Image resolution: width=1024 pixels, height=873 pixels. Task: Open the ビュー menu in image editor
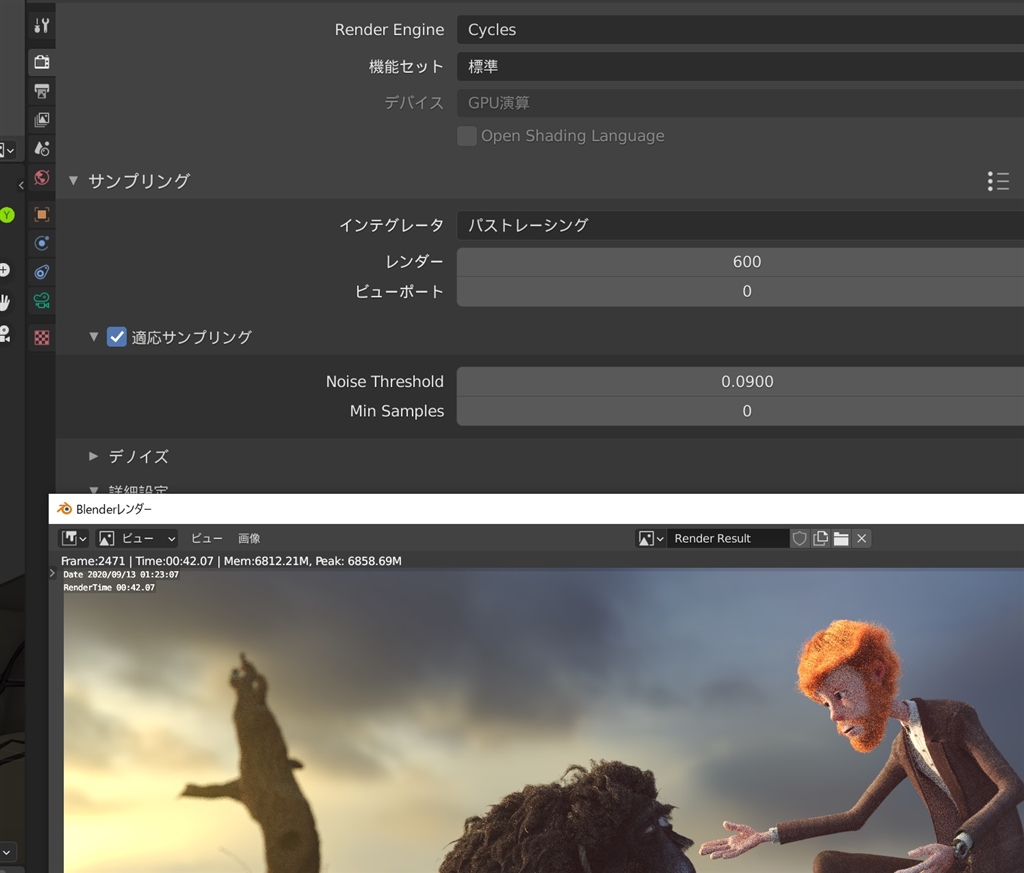tap(206, 538)
